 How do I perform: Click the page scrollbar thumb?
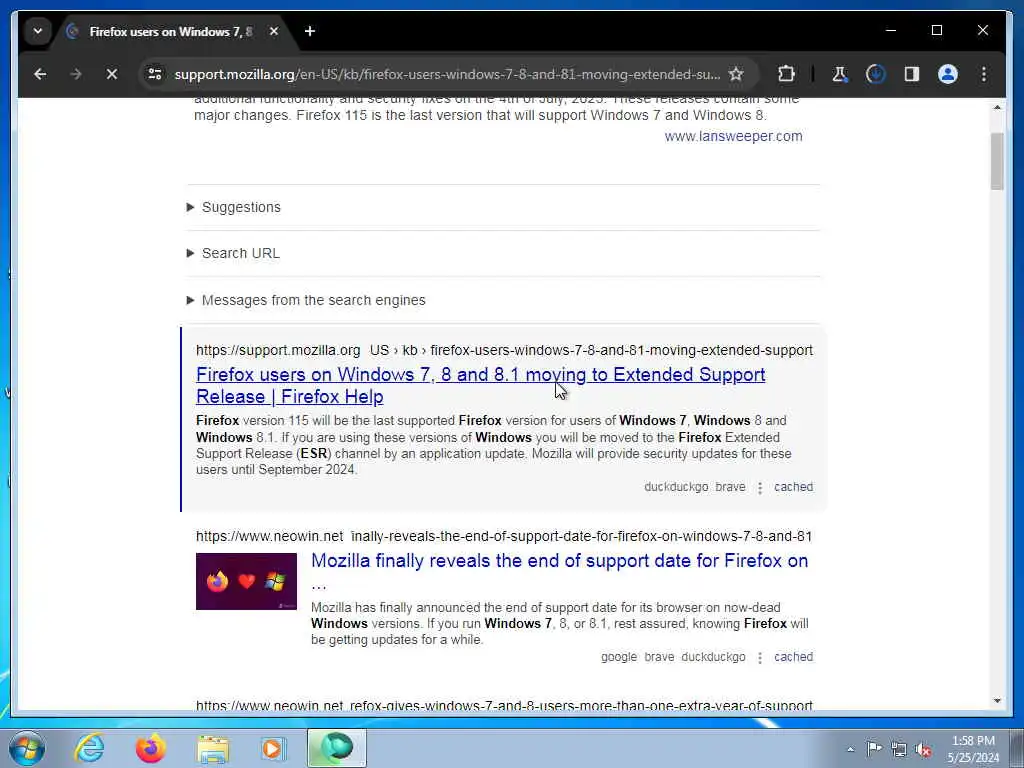(x=997, y=161)
